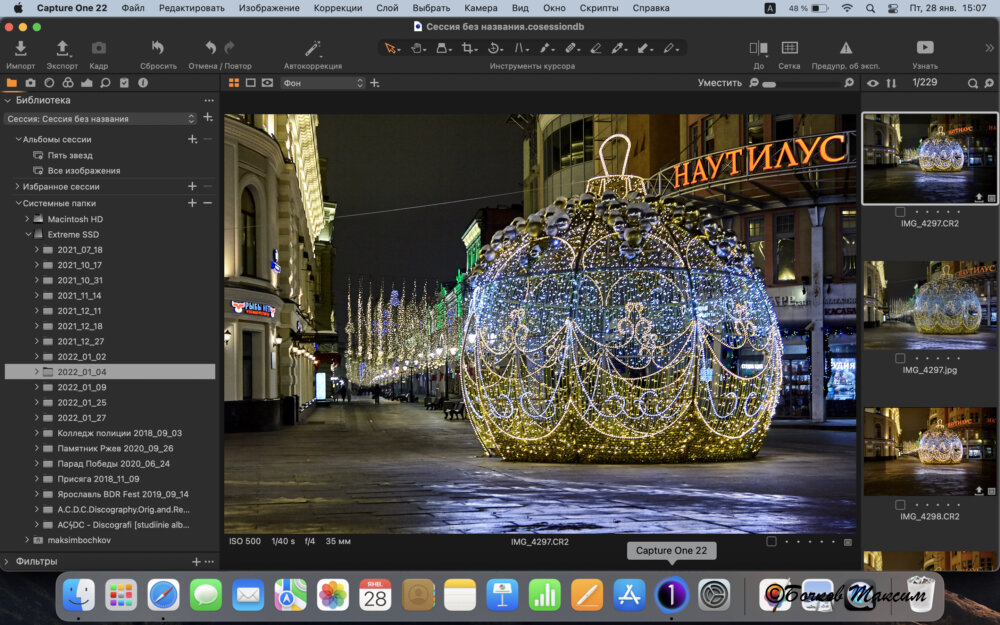The height and width of the screenshot is (625, 1000).
Task: Open Spotlight search in menu bar
Action: click(871, 8)
